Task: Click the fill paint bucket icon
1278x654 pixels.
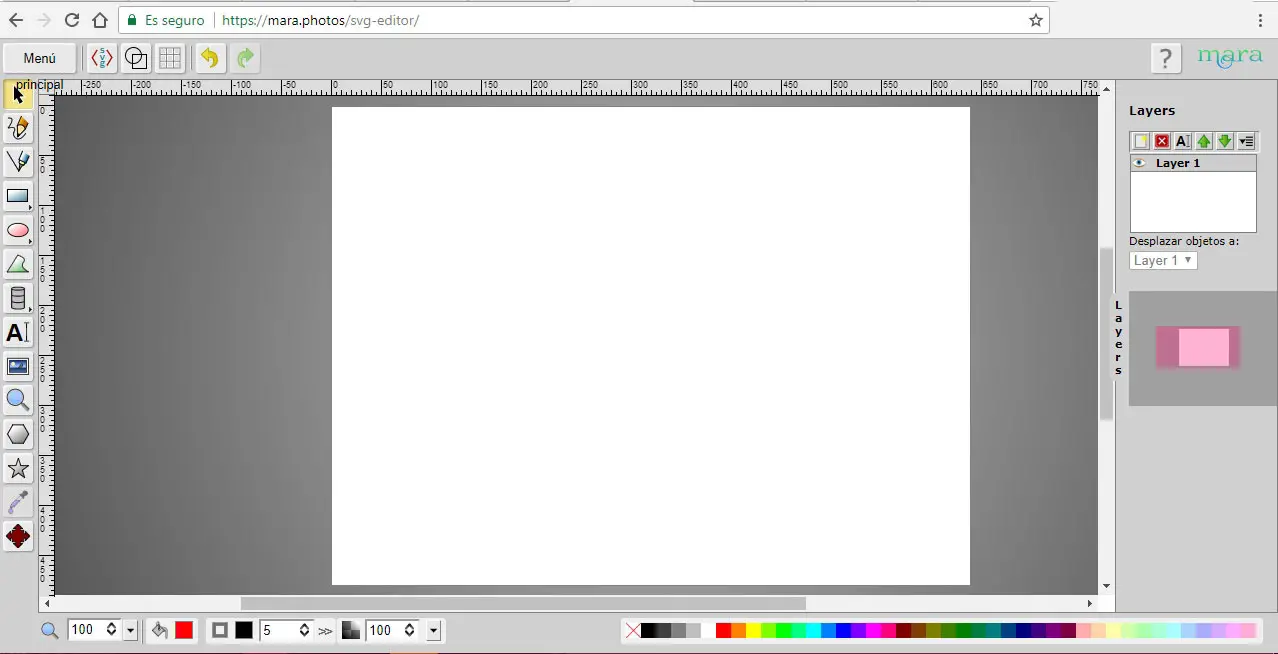Action: point(160,630)
